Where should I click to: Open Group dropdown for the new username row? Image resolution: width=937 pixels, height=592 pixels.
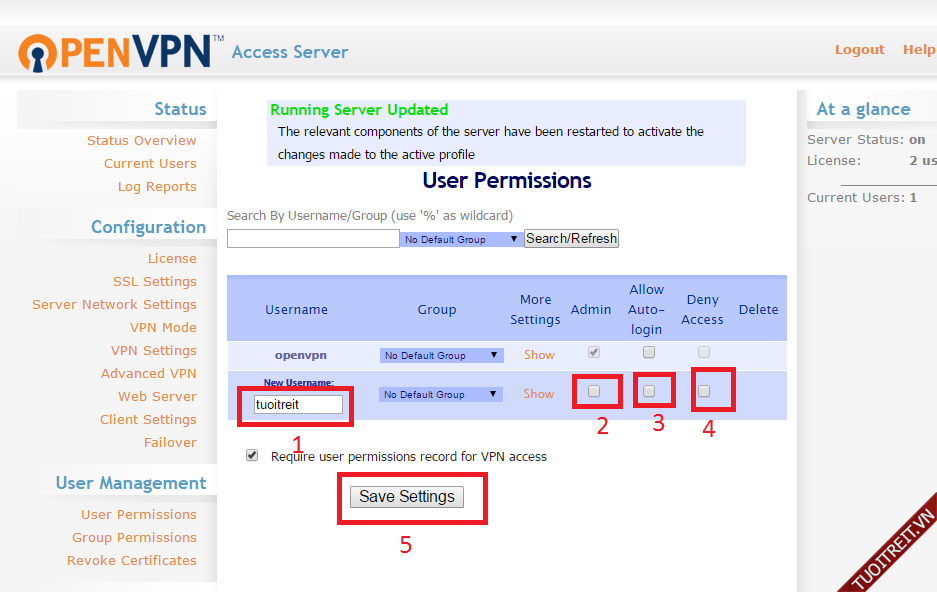[x=441, y=394]
